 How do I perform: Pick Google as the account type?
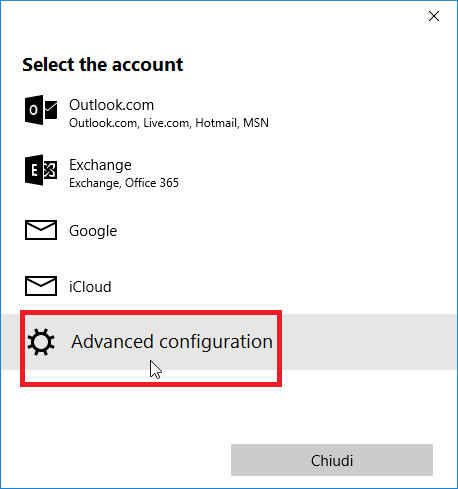coord(229,230)
